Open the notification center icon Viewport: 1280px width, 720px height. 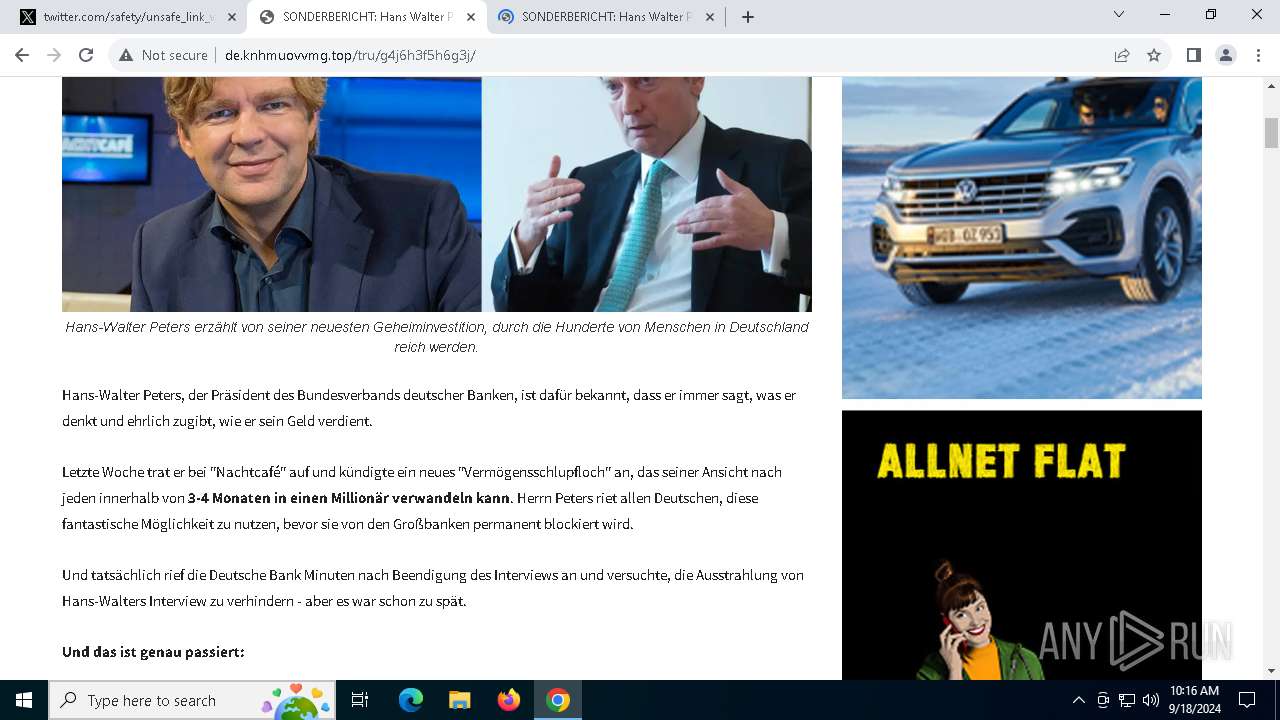[1247, 700]
